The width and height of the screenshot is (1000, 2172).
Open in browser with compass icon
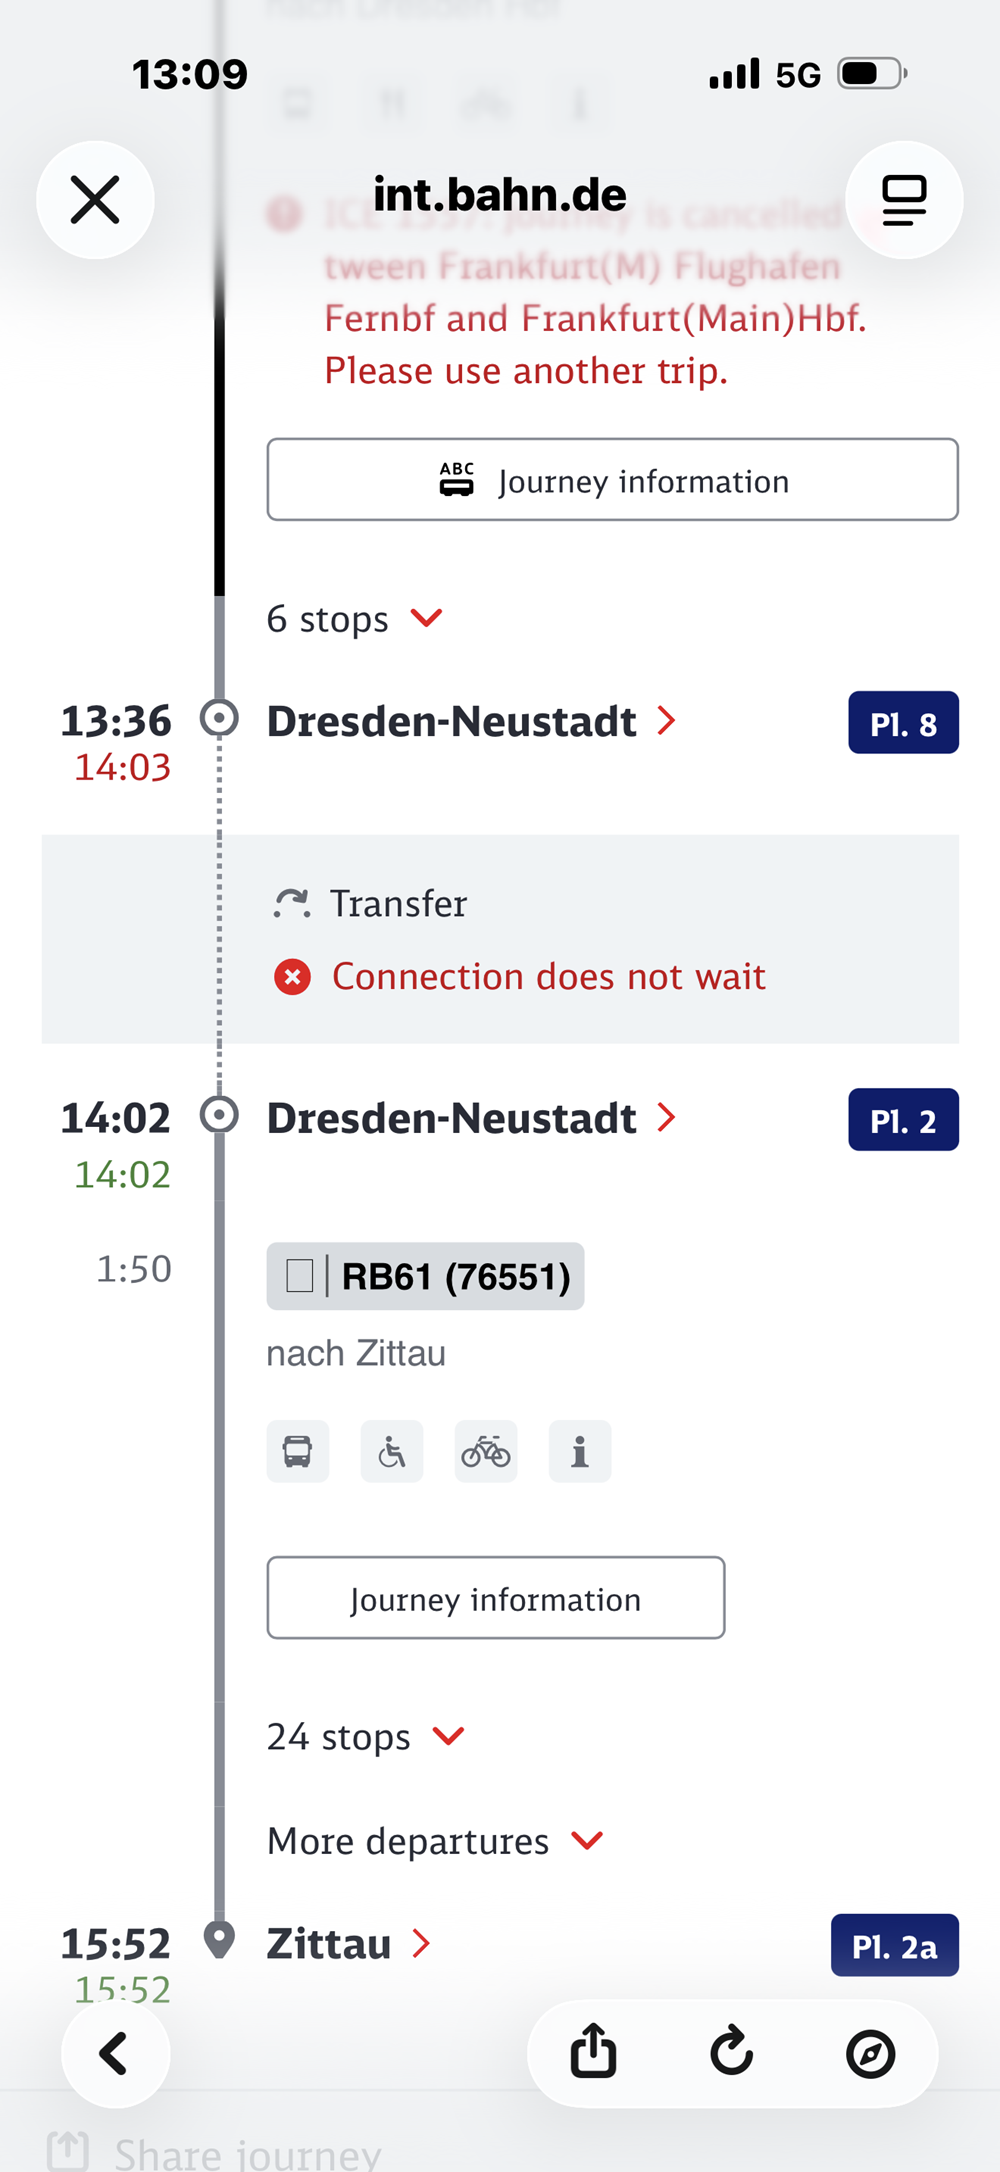click(x=870, y=2053)
